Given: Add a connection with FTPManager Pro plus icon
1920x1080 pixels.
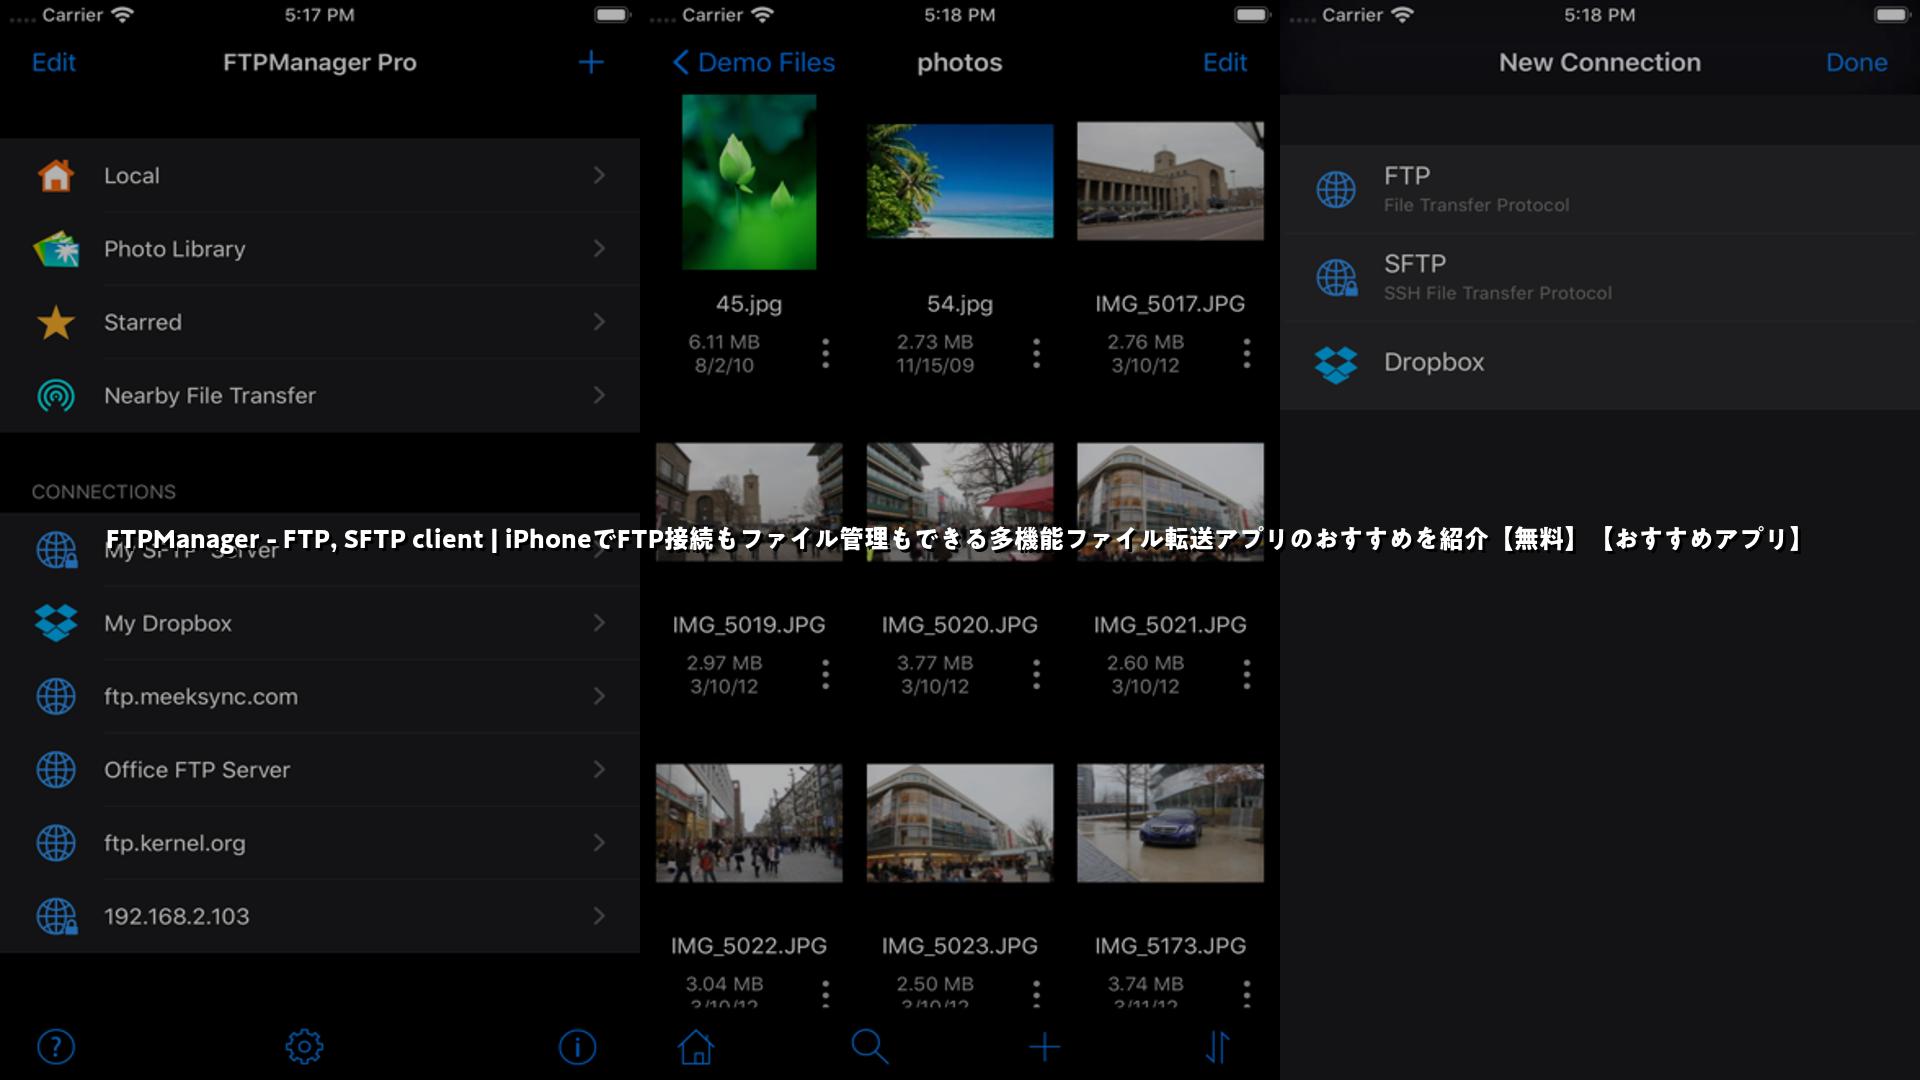Looking at the screenshot, I should (591, 62).
